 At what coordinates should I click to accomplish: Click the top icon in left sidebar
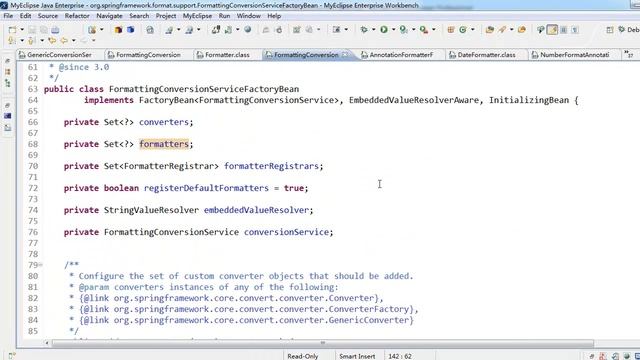tap(7, 61)
